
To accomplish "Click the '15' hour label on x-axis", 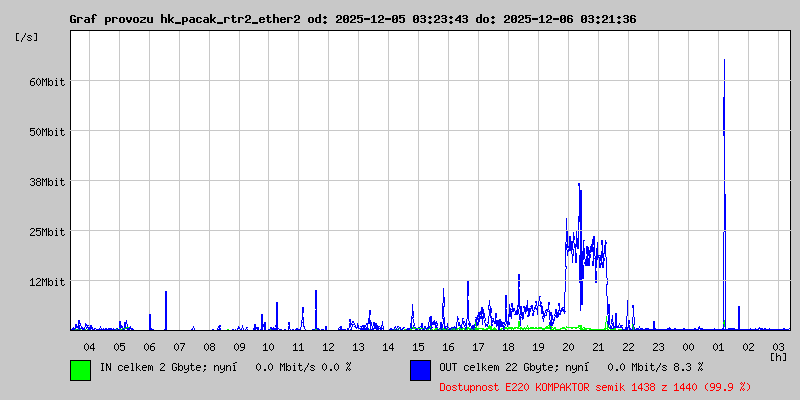I will point(419,347).
